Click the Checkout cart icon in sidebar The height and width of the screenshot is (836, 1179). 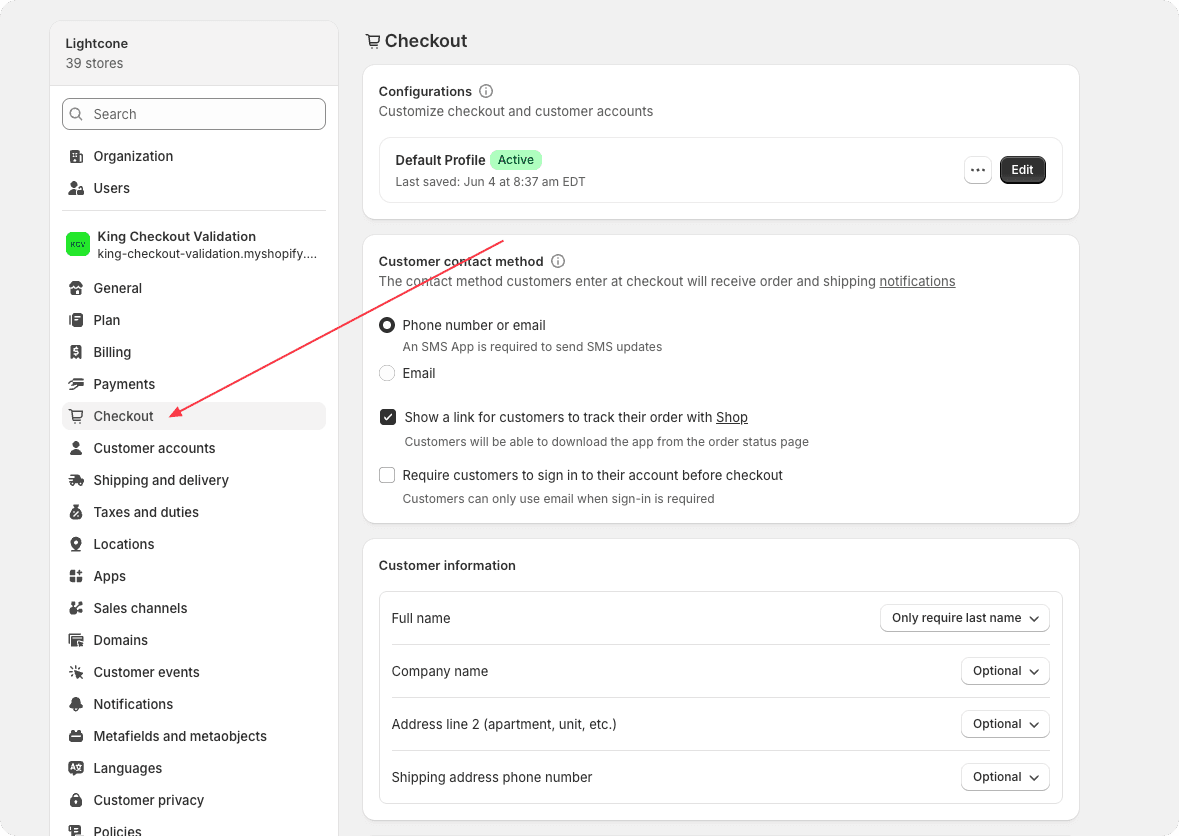tap(76, 416)
